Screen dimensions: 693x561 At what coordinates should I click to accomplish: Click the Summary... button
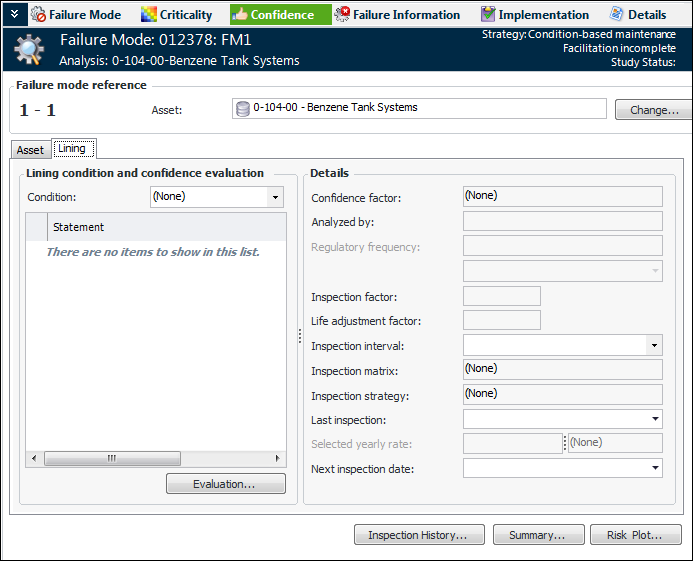tap(538, 535)
